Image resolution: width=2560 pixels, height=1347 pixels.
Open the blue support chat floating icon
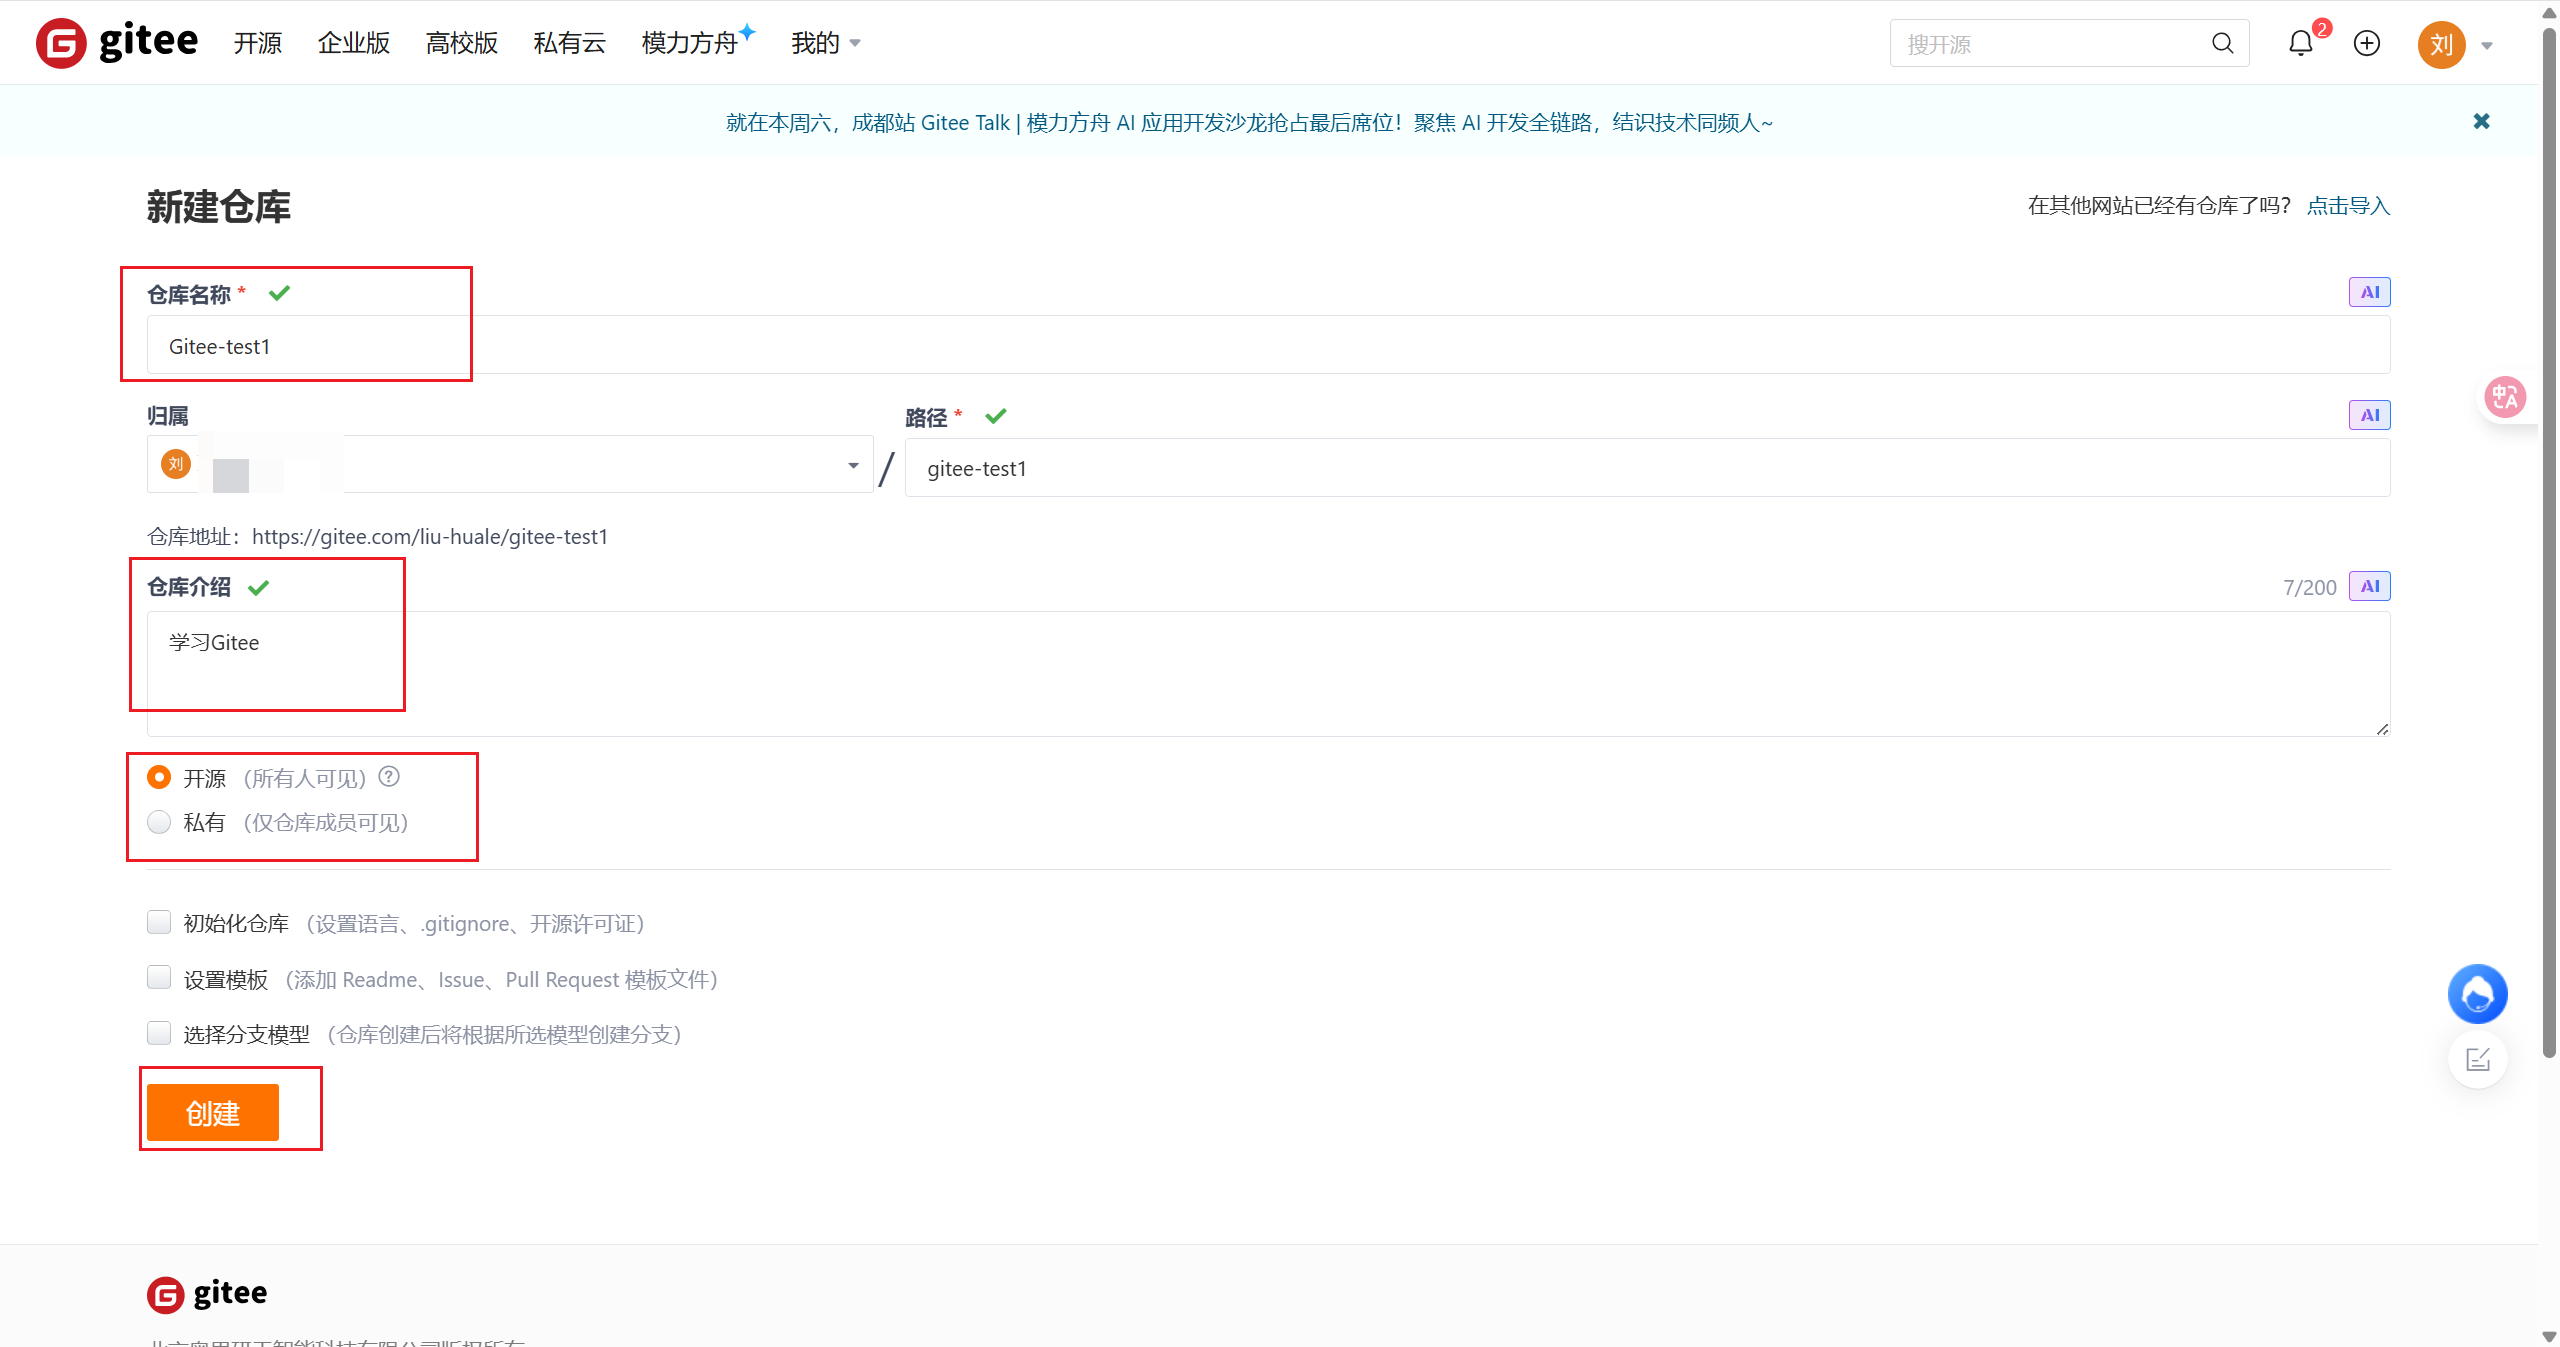[x=2478, y=994]
